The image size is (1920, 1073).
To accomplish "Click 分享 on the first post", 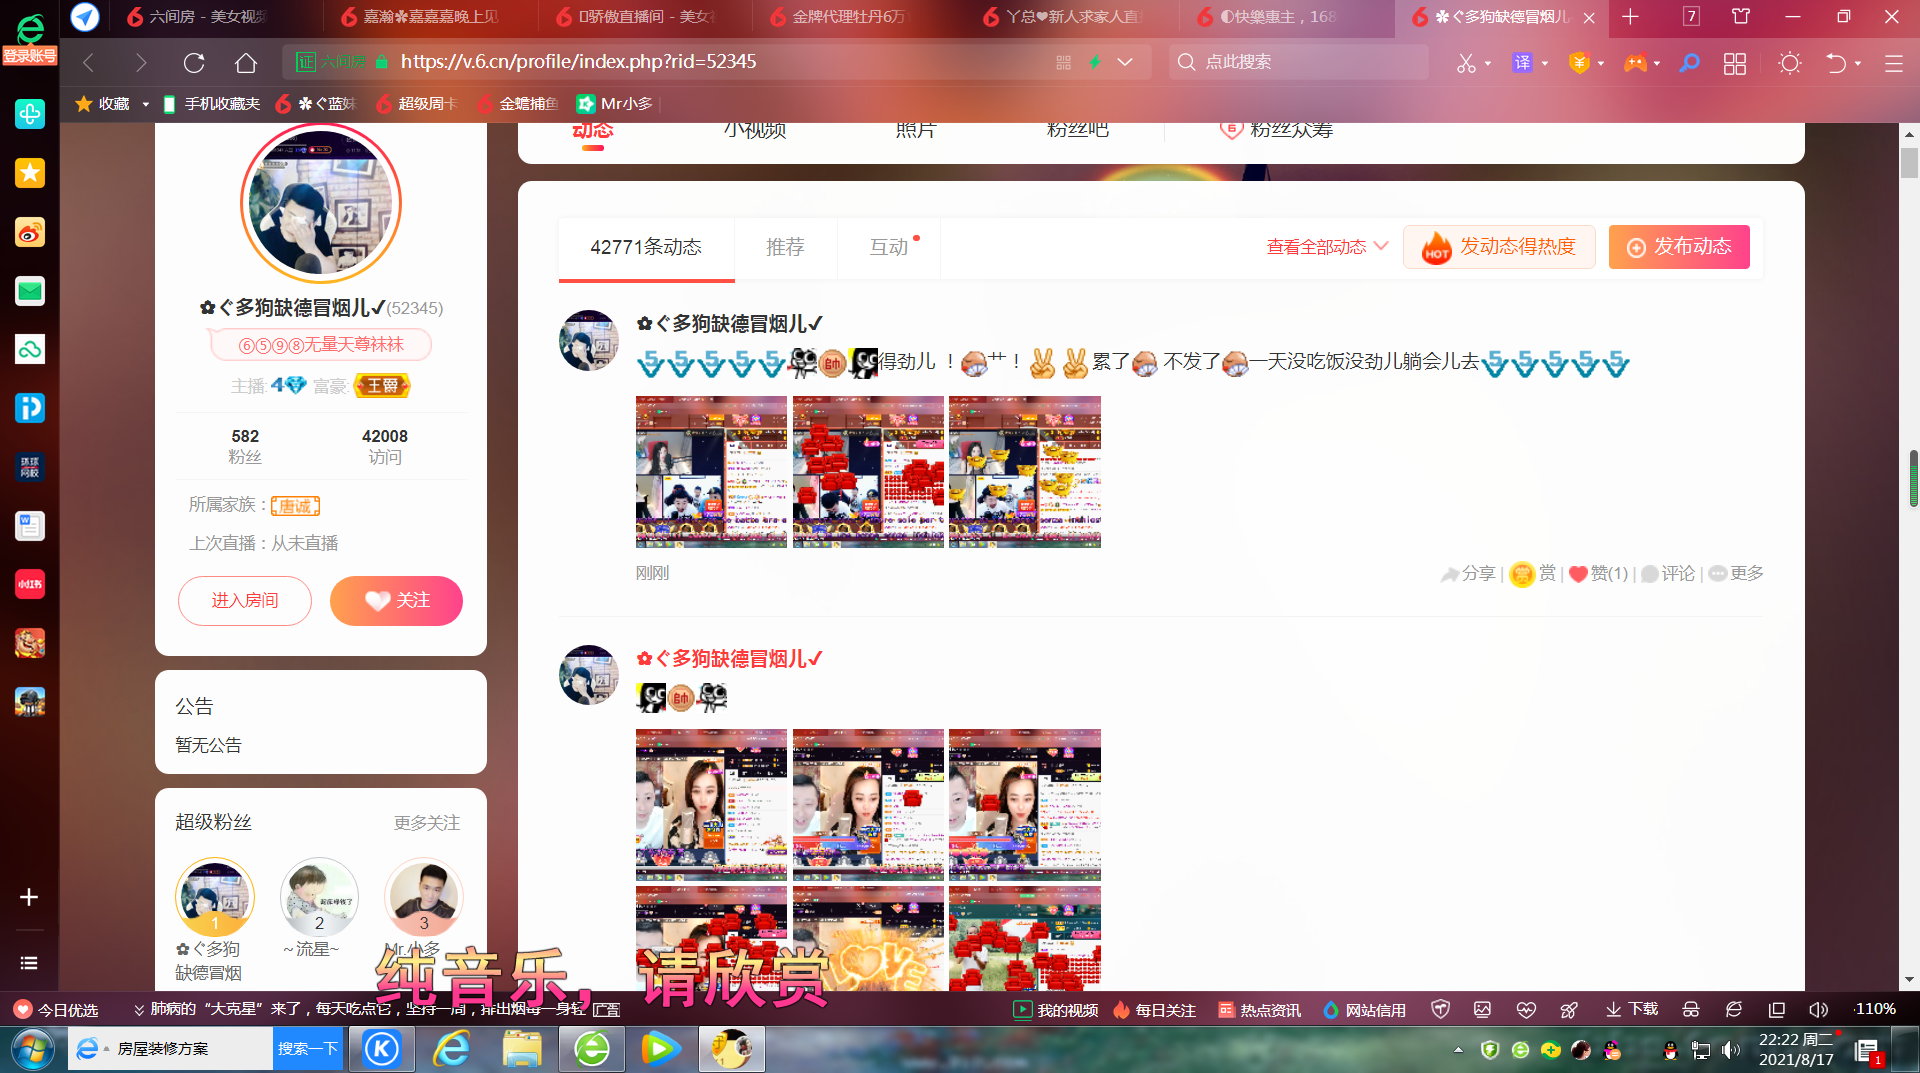I will click(x=1468, y=574).
